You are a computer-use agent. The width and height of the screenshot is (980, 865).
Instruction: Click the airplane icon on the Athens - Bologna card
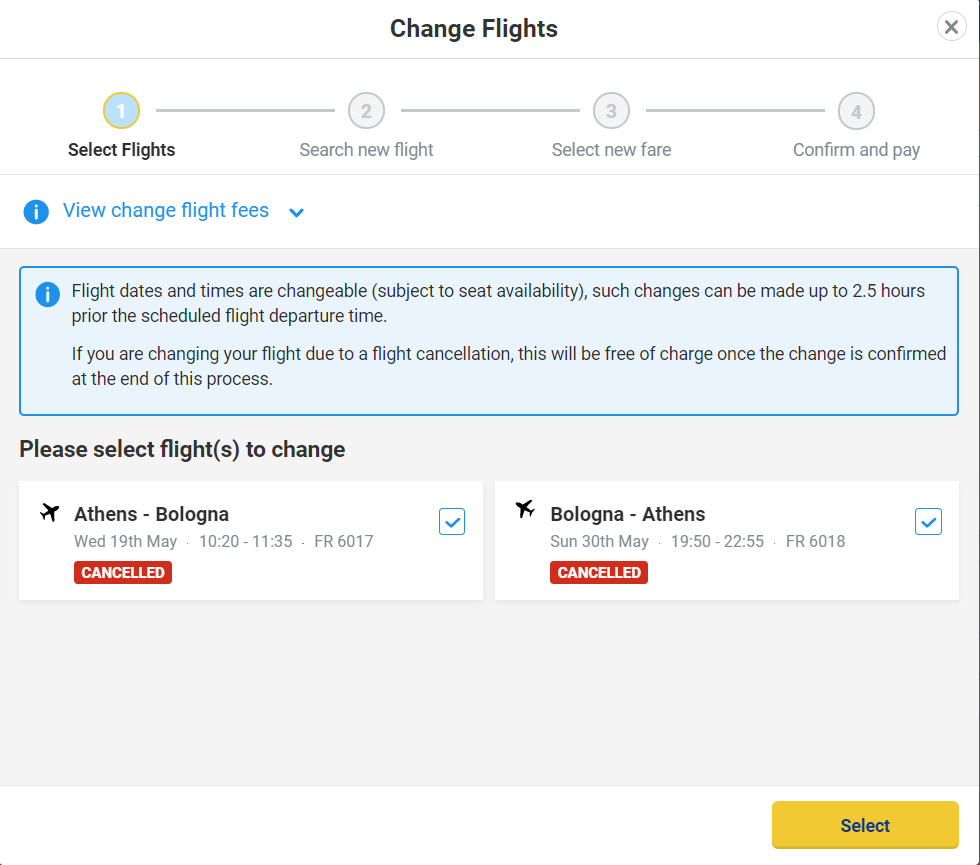pyautogui.click(x=49, y=512)
